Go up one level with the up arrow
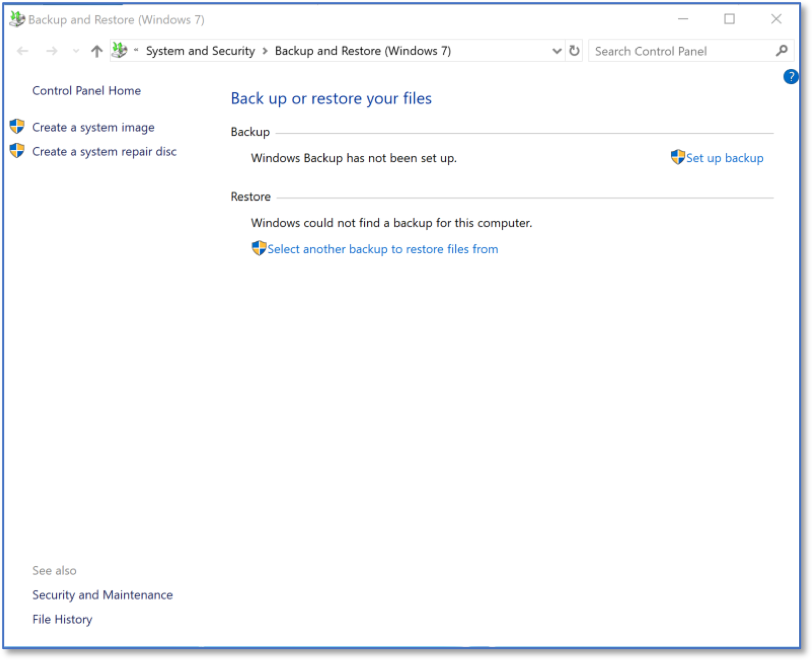Viewport: 812px width, 660px height. tap(97, 51)
